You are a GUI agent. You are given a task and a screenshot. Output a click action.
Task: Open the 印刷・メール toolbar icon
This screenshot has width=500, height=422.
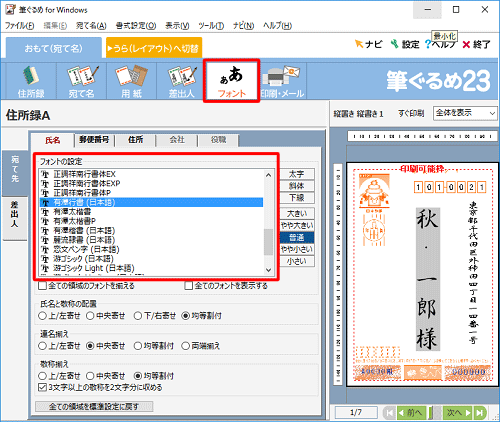coord(282,81)
